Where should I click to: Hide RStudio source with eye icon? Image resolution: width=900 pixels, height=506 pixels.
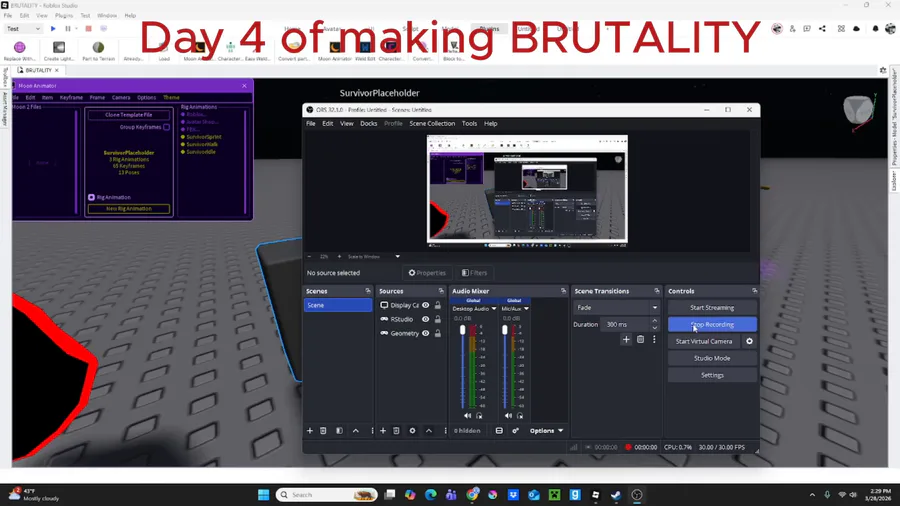426,320
